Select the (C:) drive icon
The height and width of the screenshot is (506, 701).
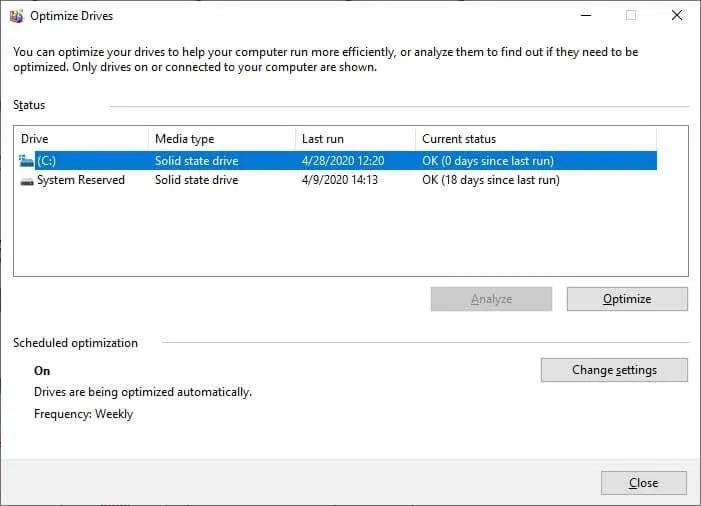pos(26,160)
